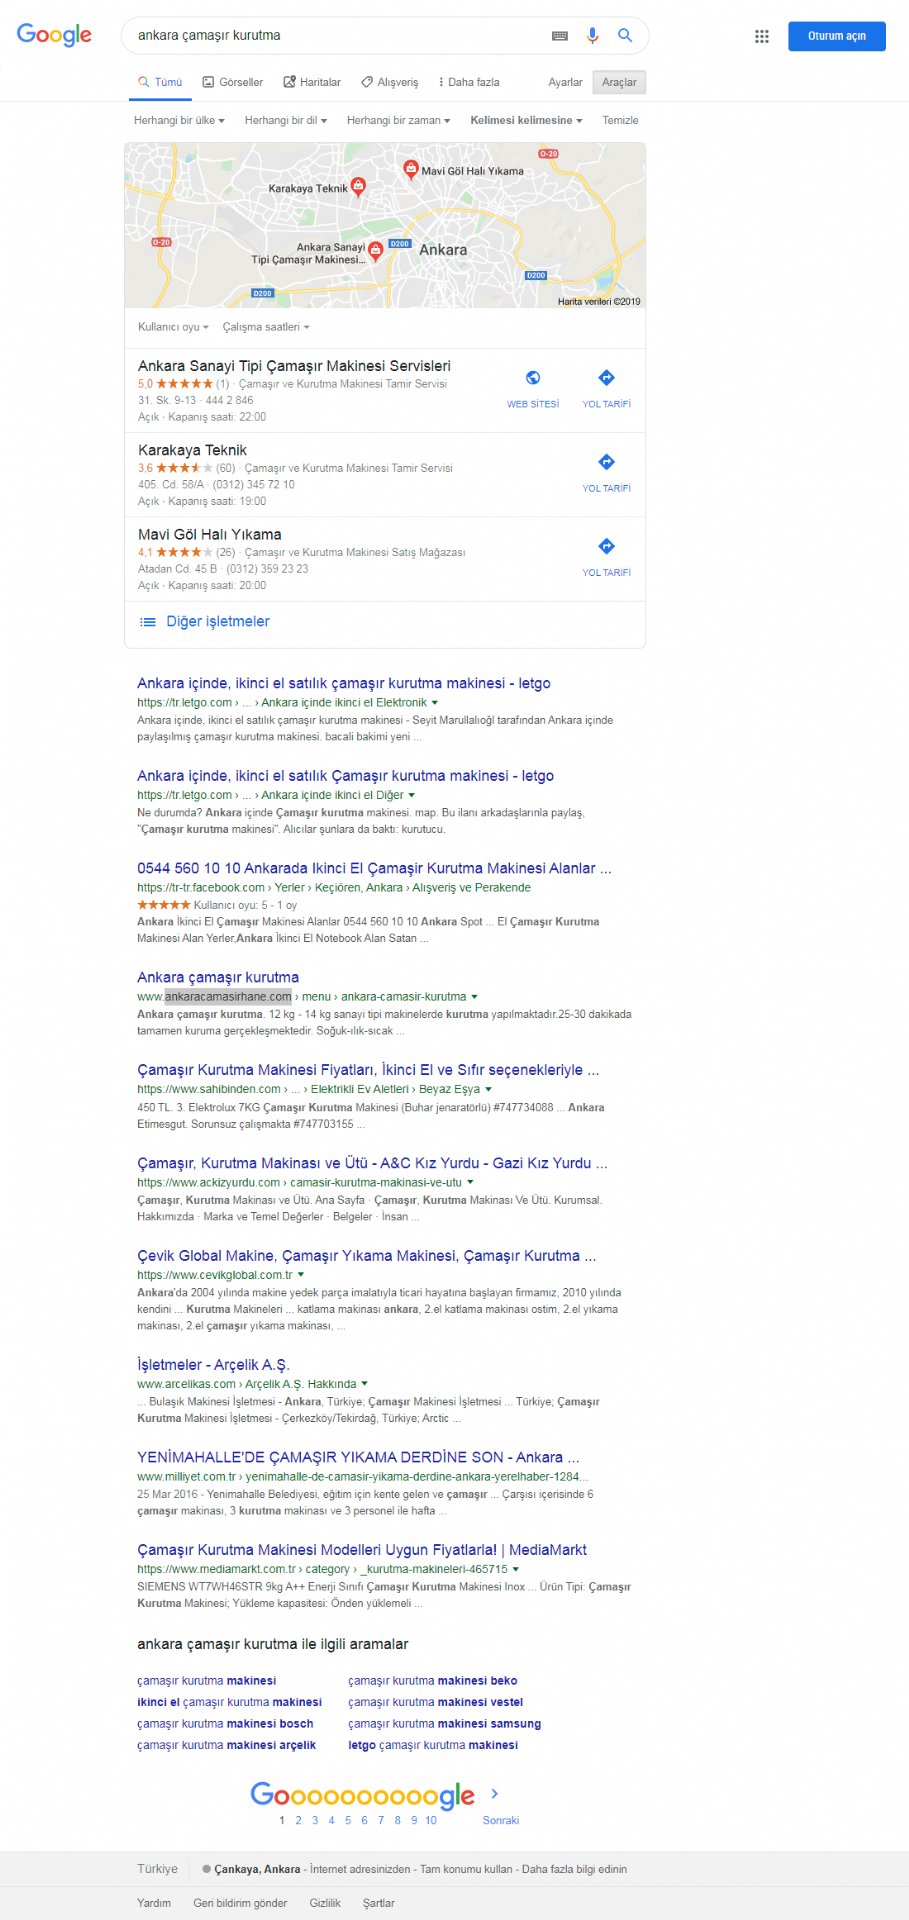Click the list icon beside Diğer işletmeler

148,622
